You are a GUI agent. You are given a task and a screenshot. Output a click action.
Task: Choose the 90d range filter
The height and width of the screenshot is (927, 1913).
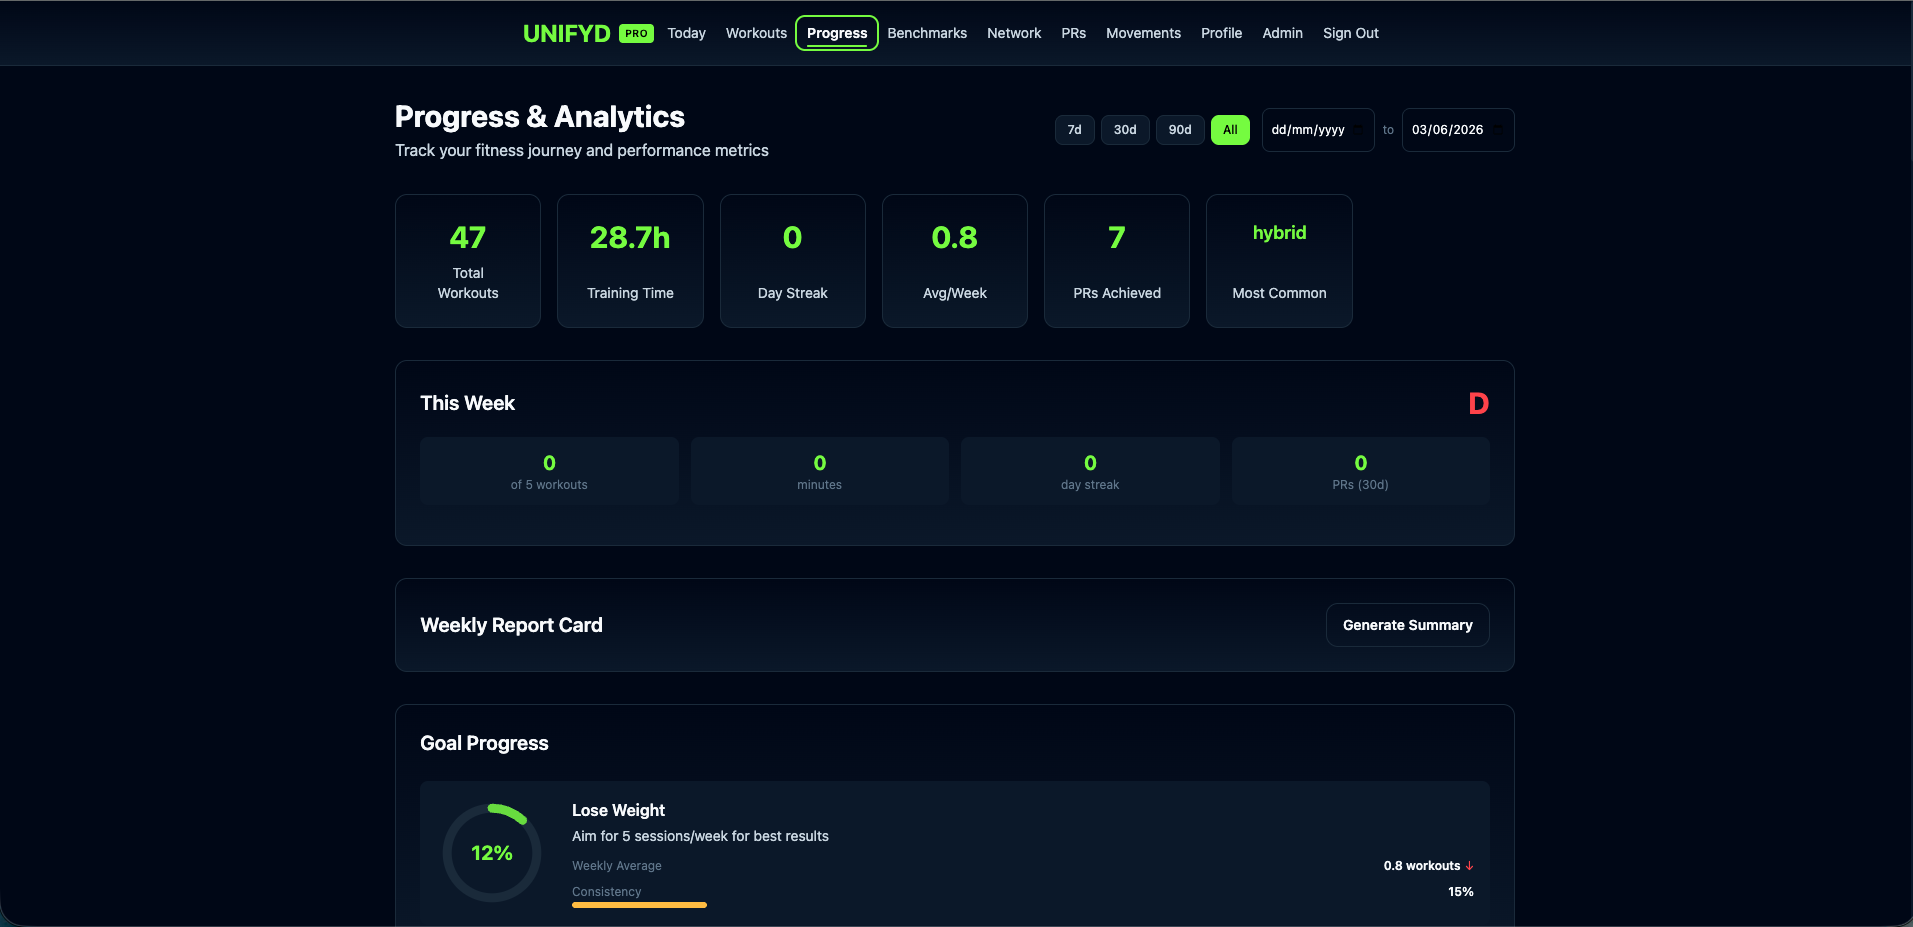pyautogui.click(x=1180, y=130)
